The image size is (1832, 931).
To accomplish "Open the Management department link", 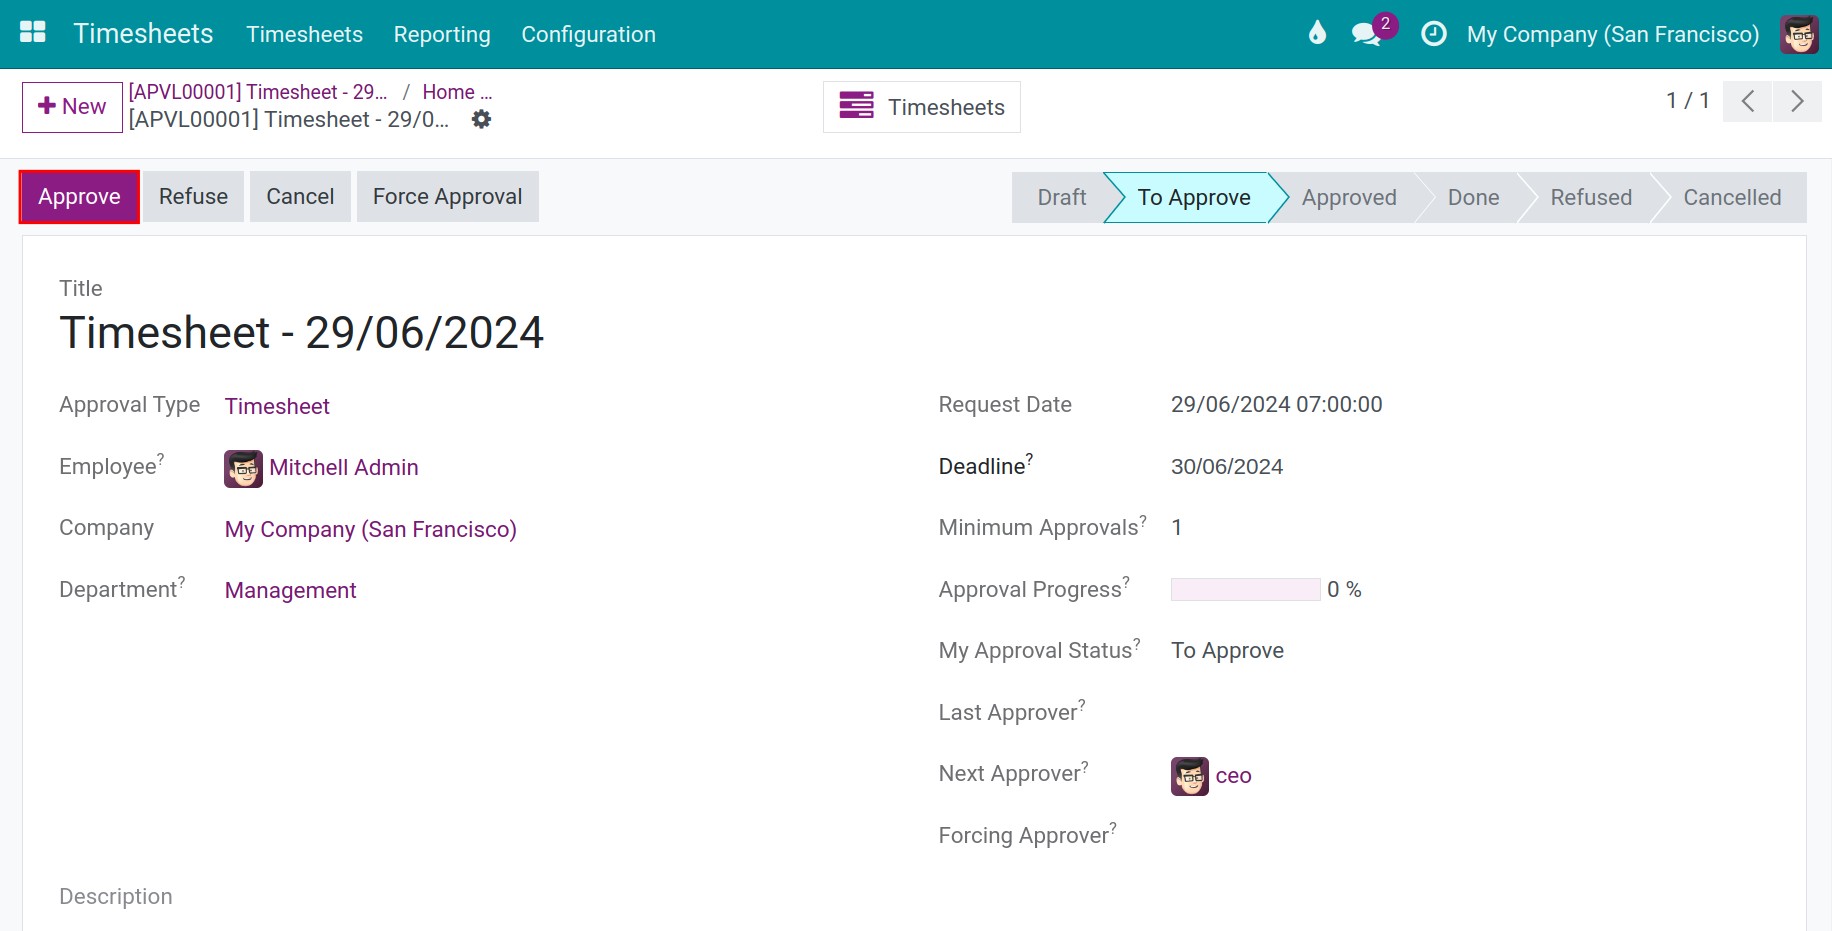I will click(x=290, y=591).
